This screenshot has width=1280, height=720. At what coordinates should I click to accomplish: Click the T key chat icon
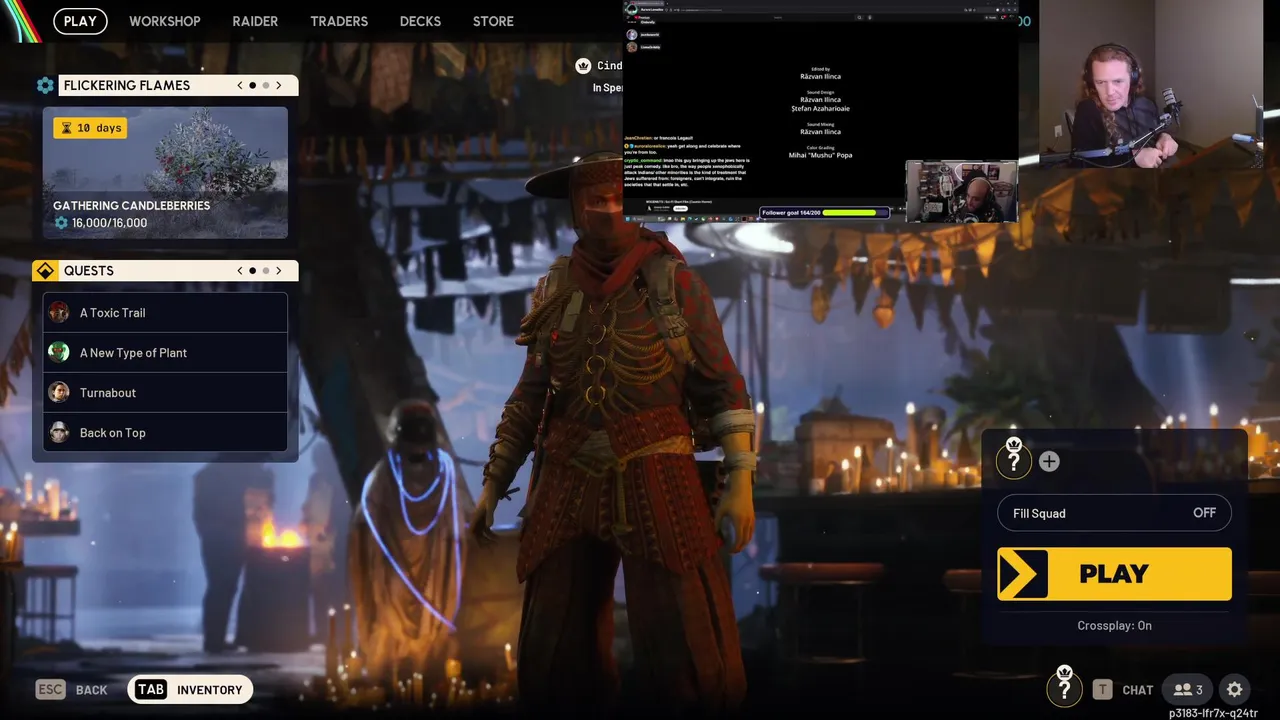coord(1102,689)
